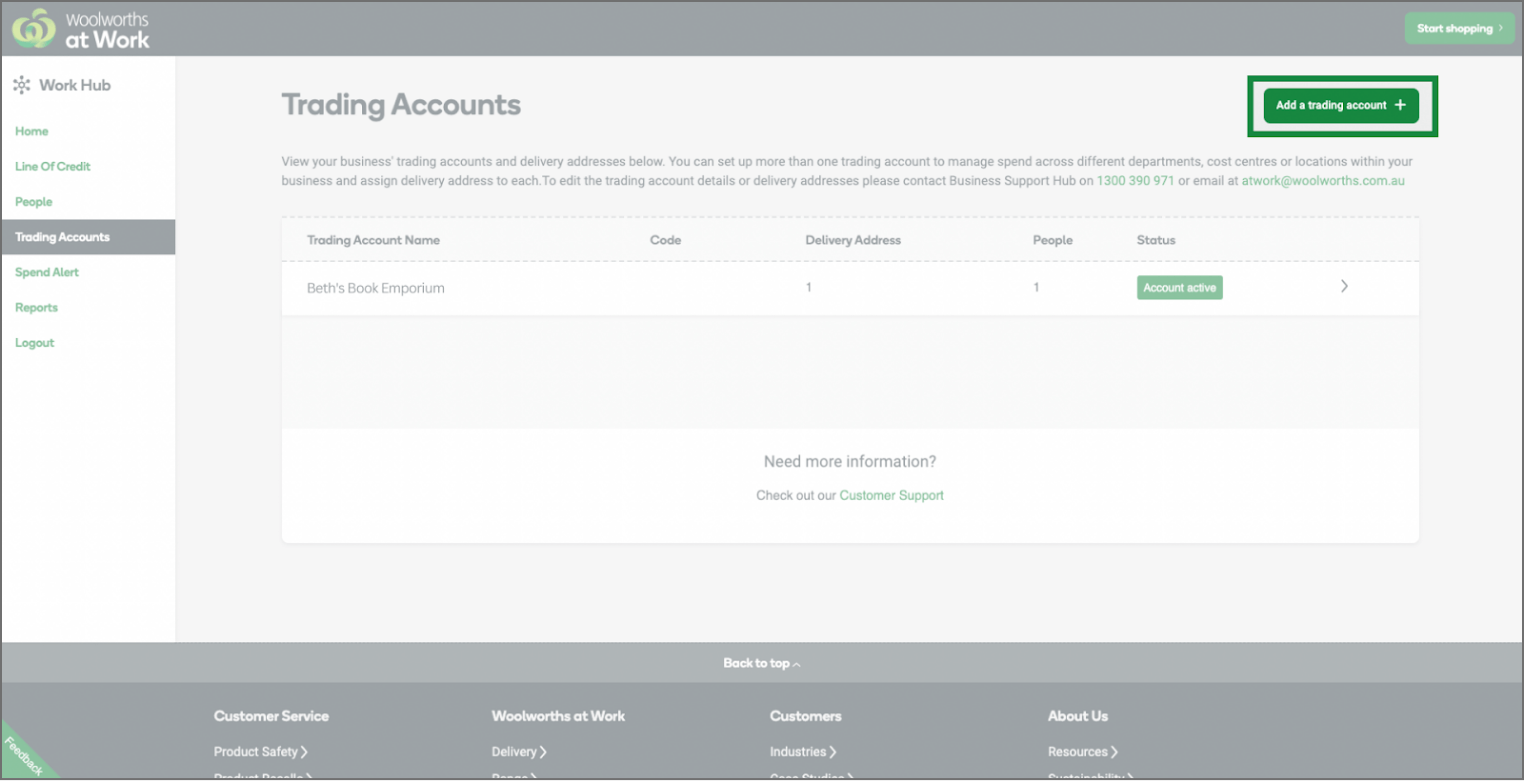Open the Customer Support link
The image size is (1524, 781).
coord(891,495)
